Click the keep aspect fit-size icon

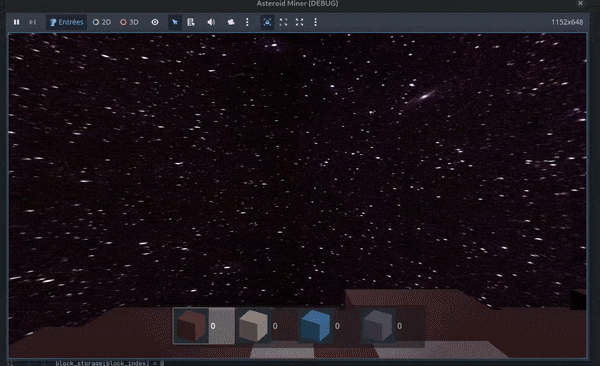(x=283, y=22)
